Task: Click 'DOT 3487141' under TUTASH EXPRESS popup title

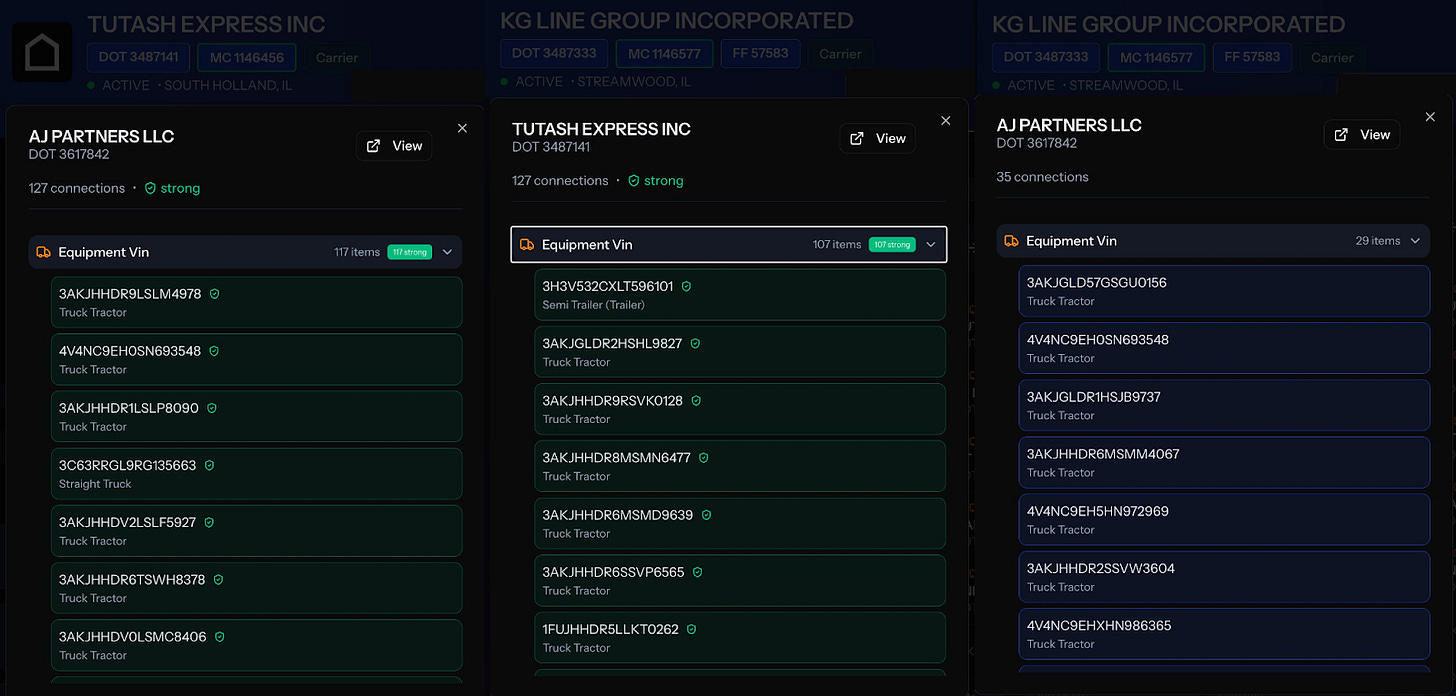Action: 551,147
